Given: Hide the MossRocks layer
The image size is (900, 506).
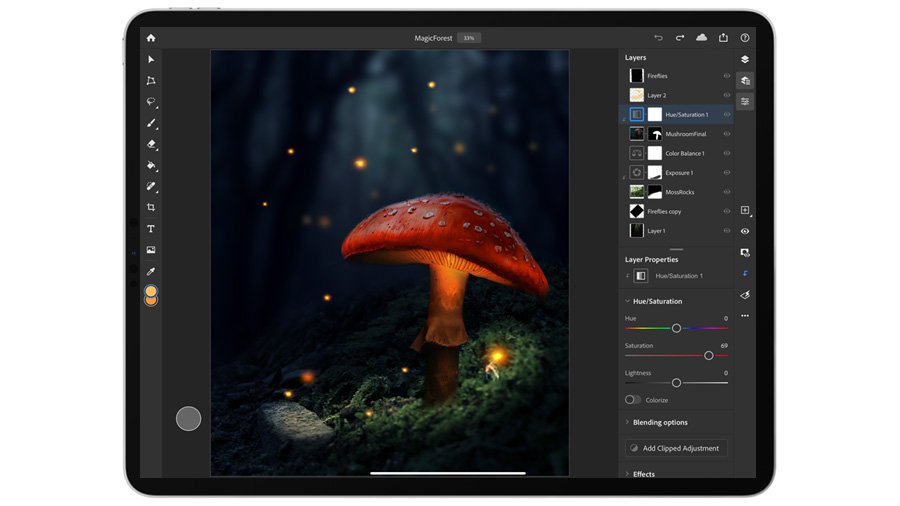Looking at the screenshot, I should [727, 192].
